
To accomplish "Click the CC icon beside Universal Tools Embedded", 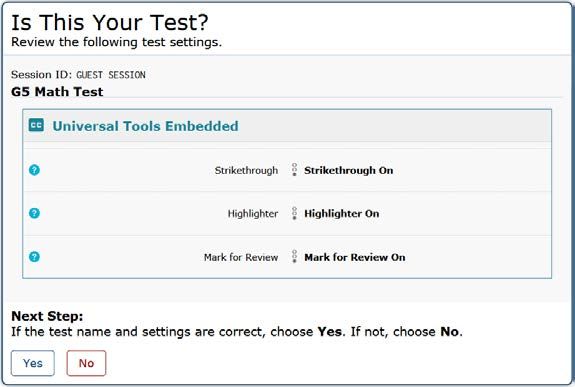I will (x=36, y=125).
